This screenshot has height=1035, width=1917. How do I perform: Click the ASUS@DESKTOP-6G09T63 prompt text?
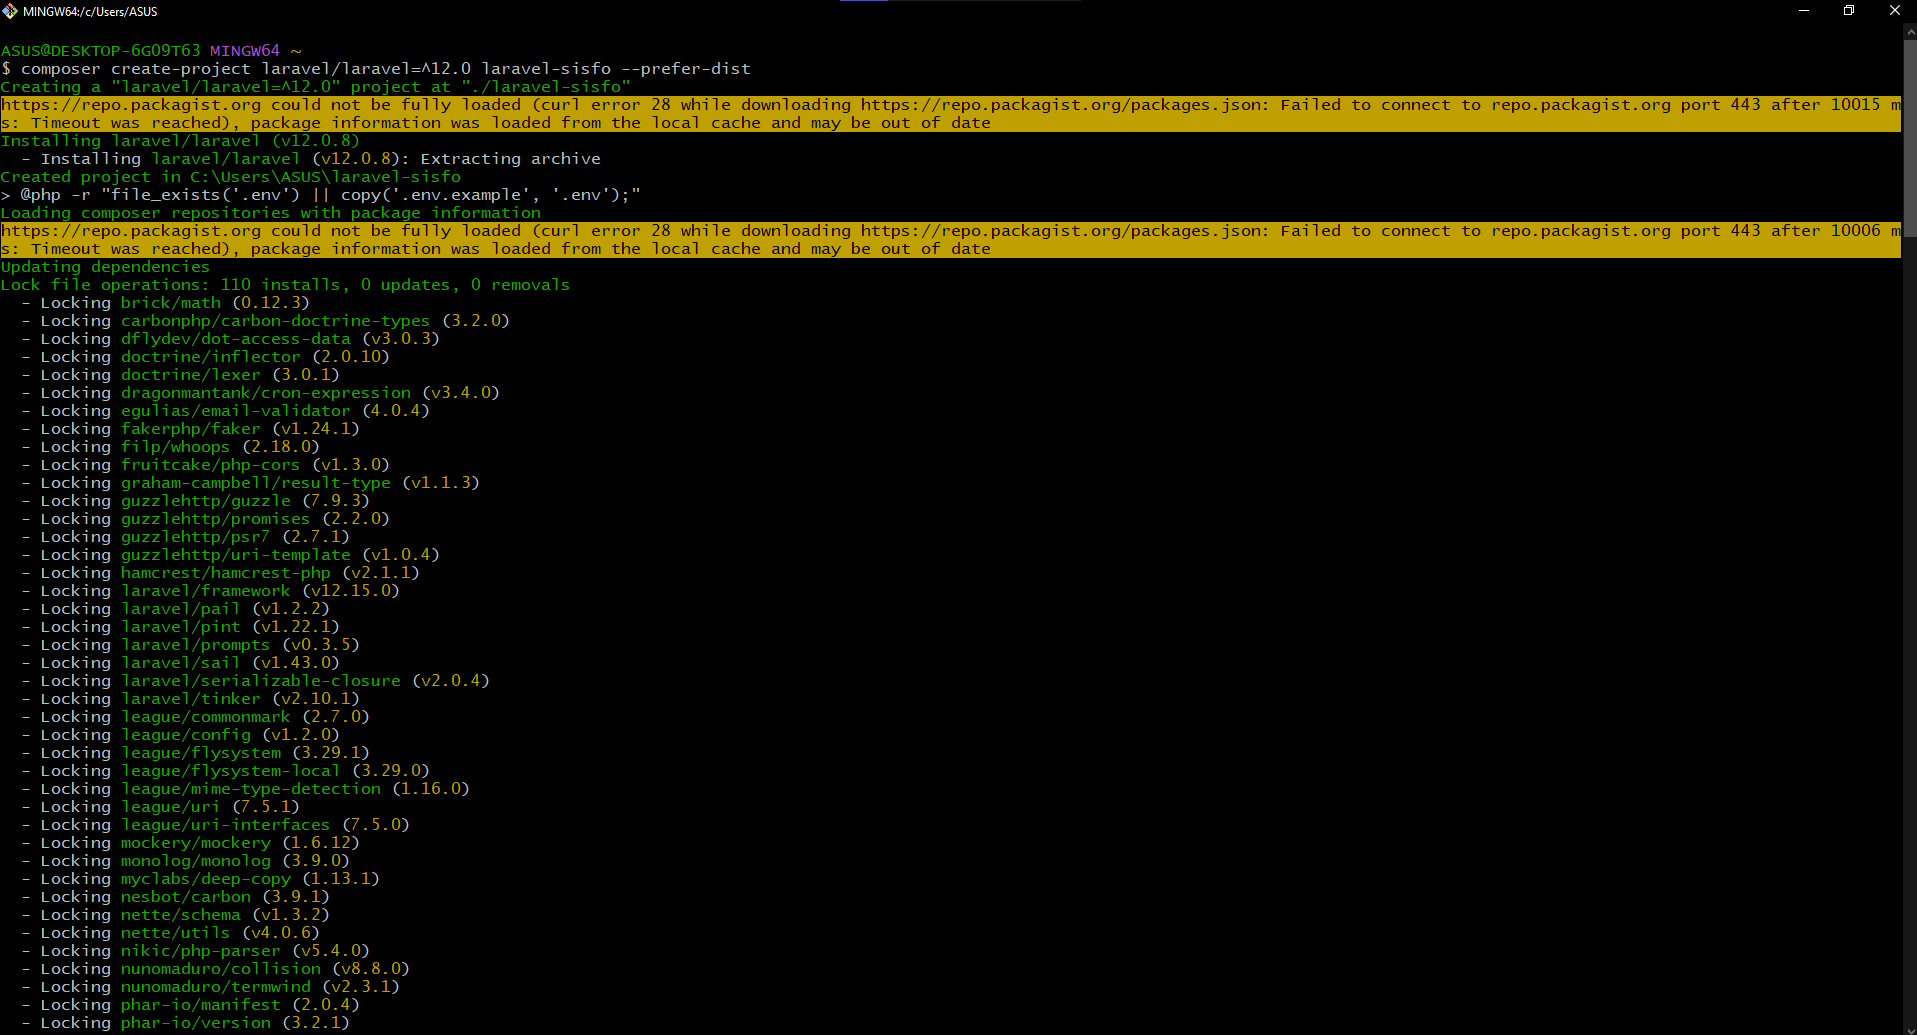tap(100, 50)
